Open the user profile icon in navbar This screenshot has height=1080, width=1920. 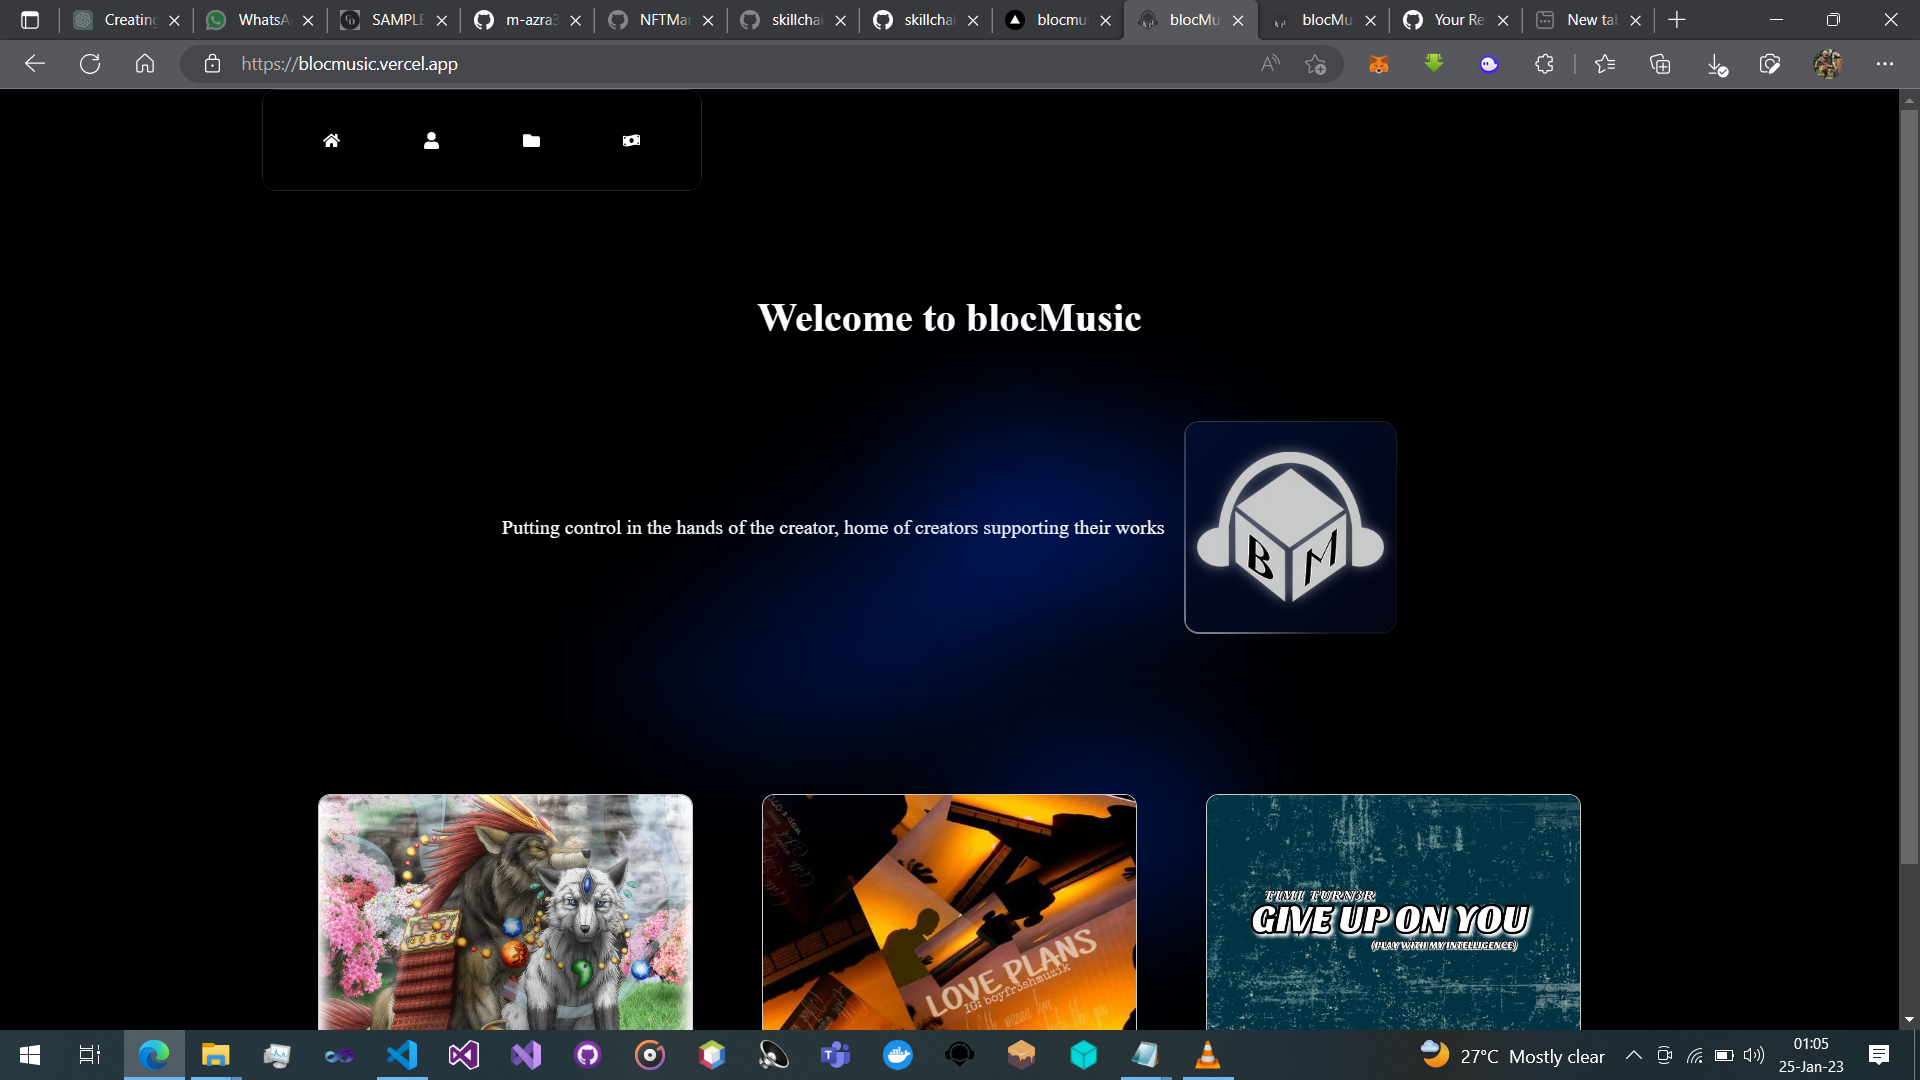point(431,141)
